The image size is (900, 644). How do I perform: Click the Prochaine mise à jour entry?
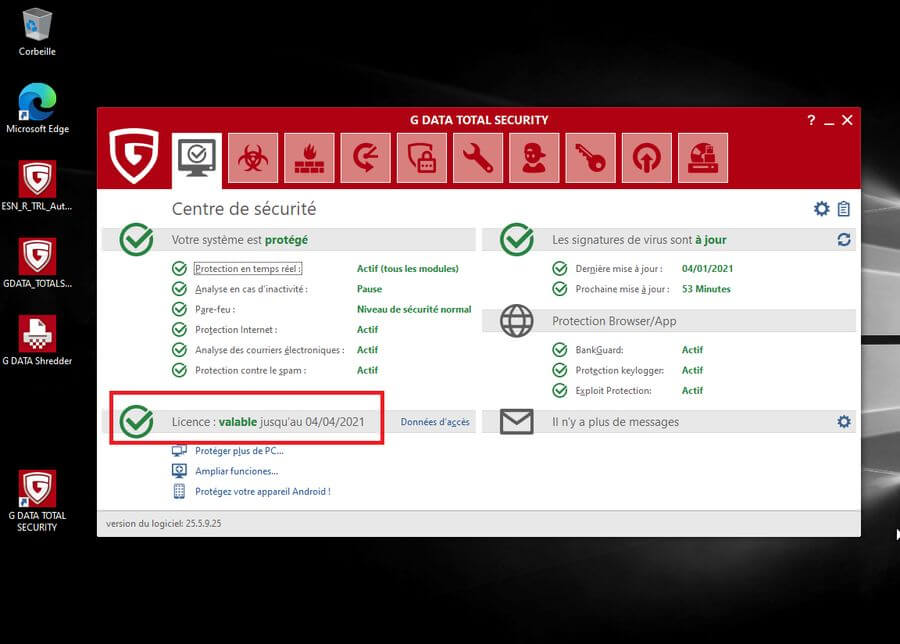(623, 289)
